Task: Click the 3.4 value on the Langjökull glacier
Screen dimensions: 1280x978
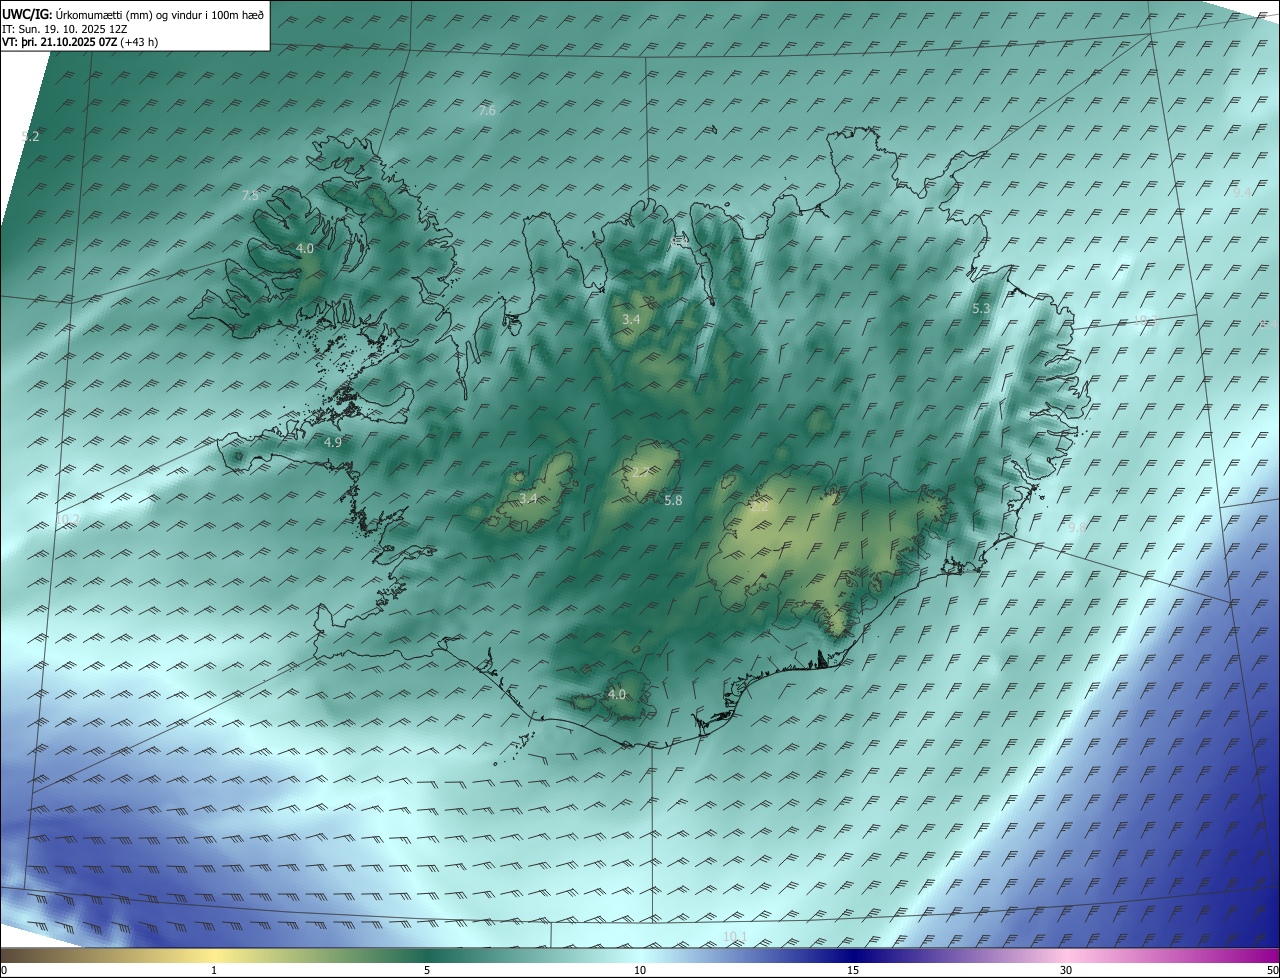Action: pyautogui.click(x=528, y=498)
